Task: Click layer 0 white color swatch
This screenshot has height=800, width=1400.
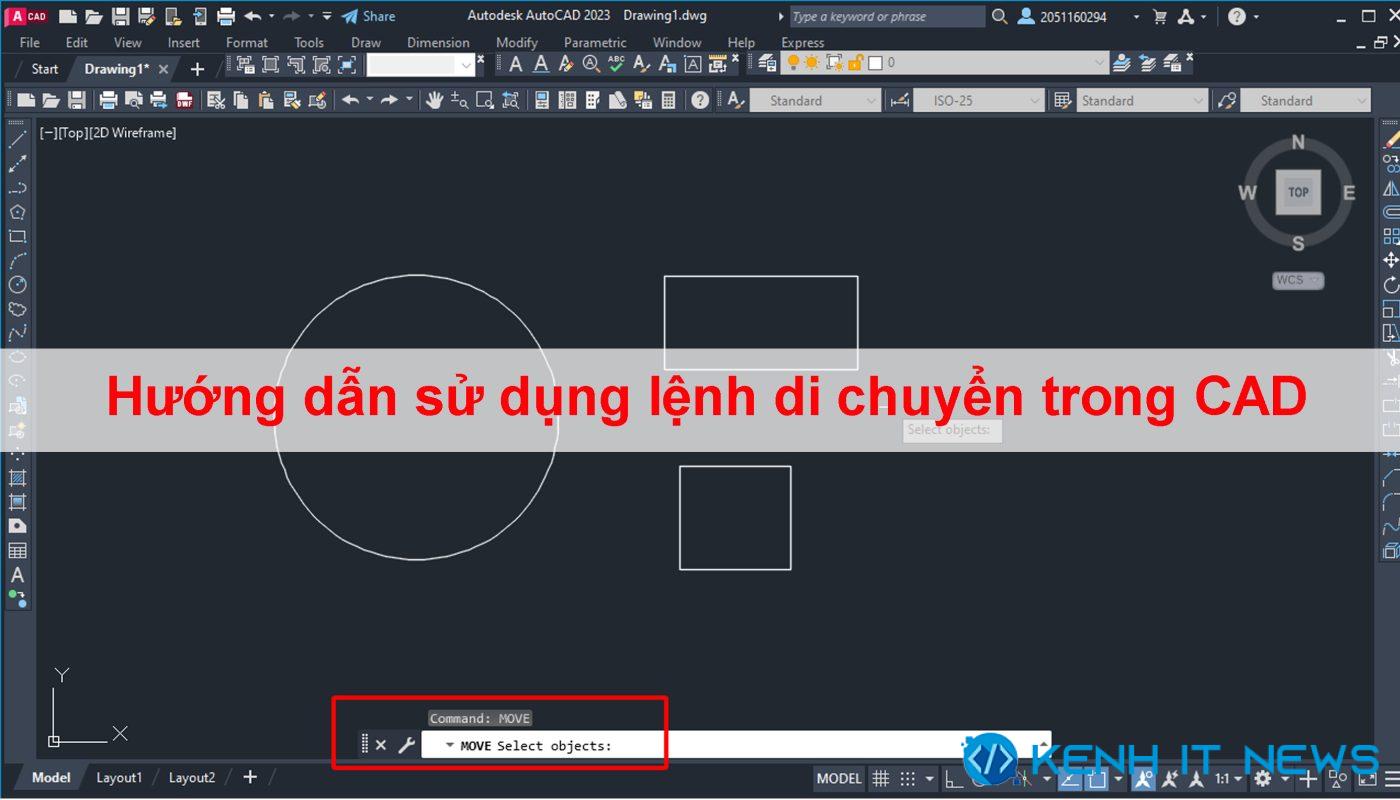Action: 875,63
